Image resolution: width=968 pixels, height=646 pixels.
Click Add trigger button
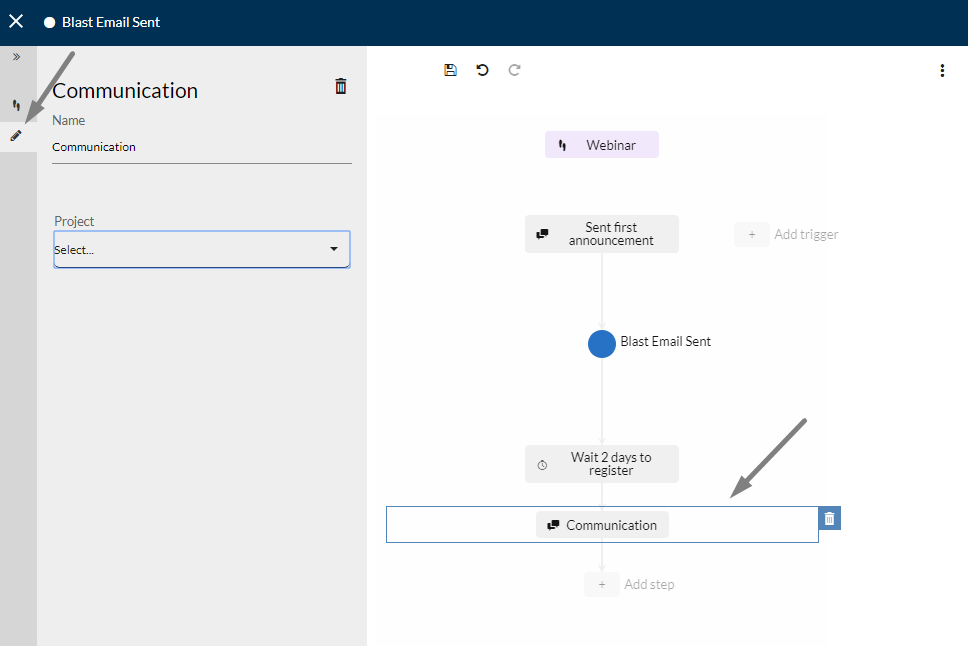786,235
